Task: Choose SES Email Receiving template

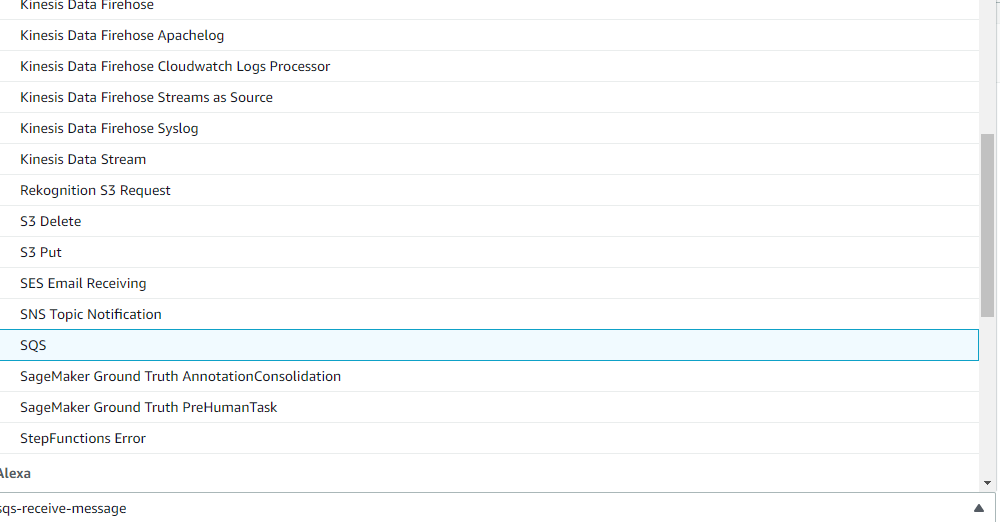Action: coord(489,283)
